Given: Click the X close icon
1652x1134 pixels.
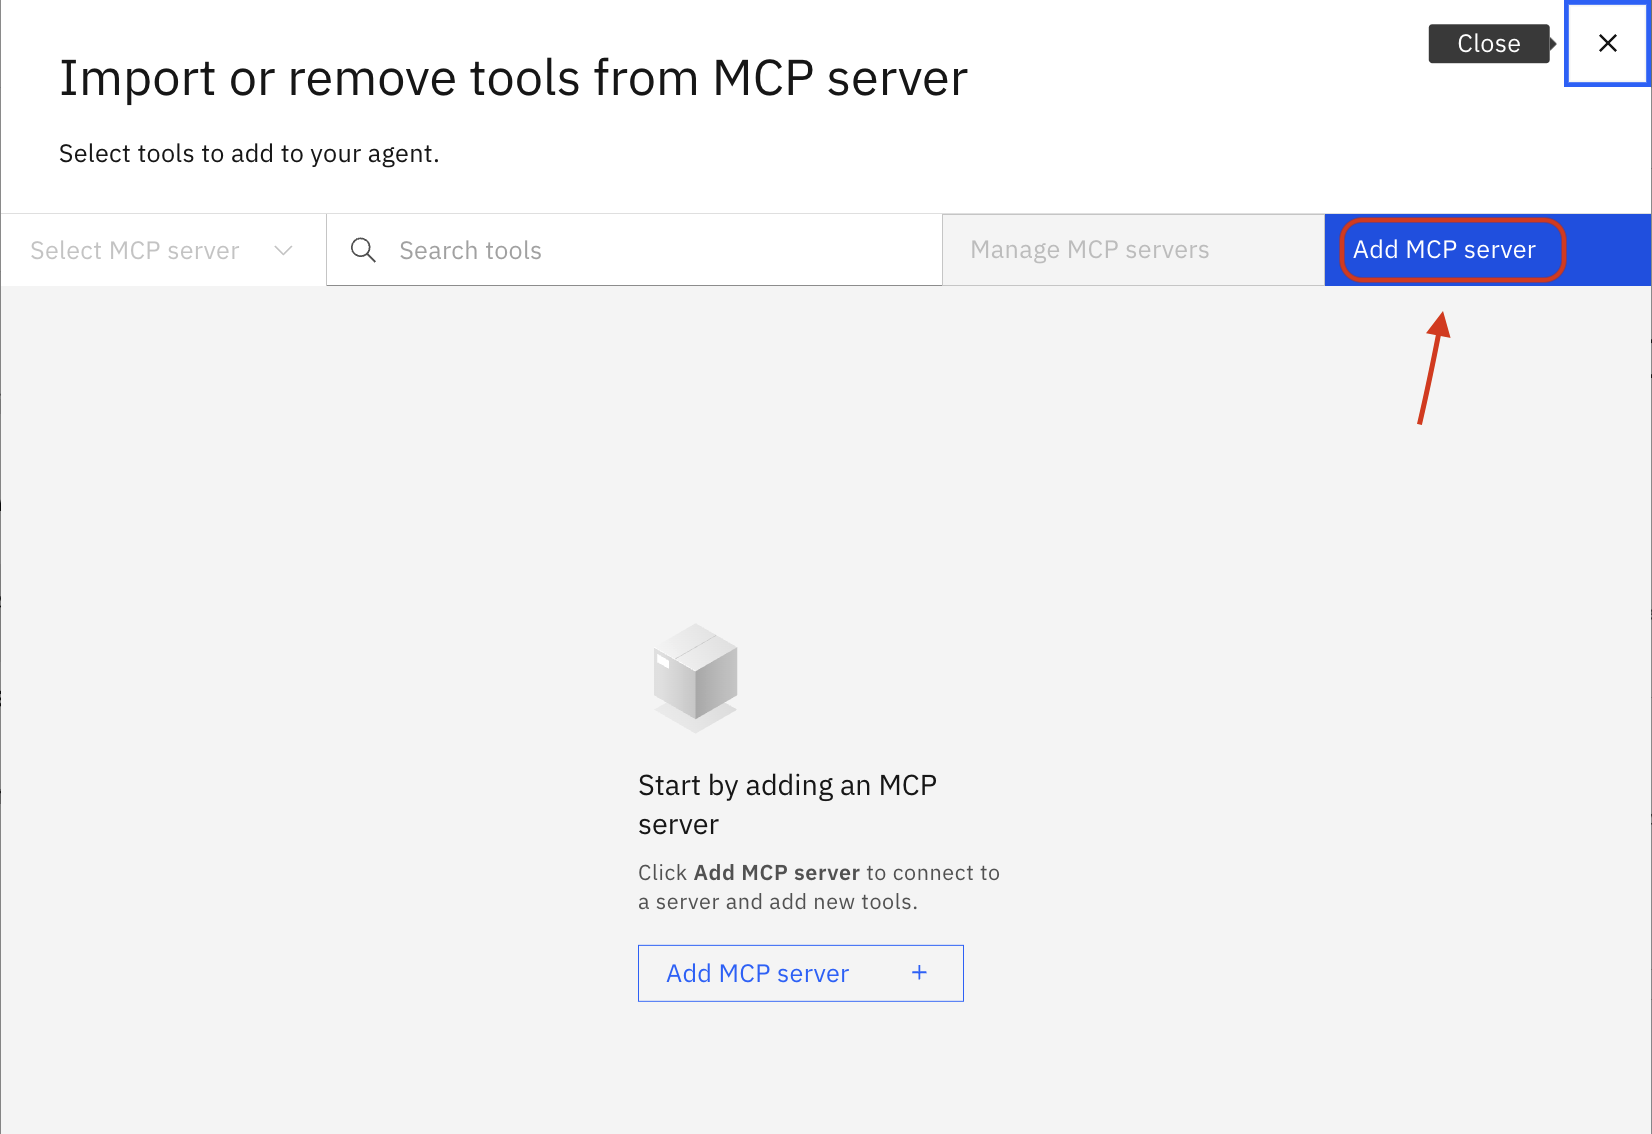Looking at the screenshot, I should (1607, 43).
